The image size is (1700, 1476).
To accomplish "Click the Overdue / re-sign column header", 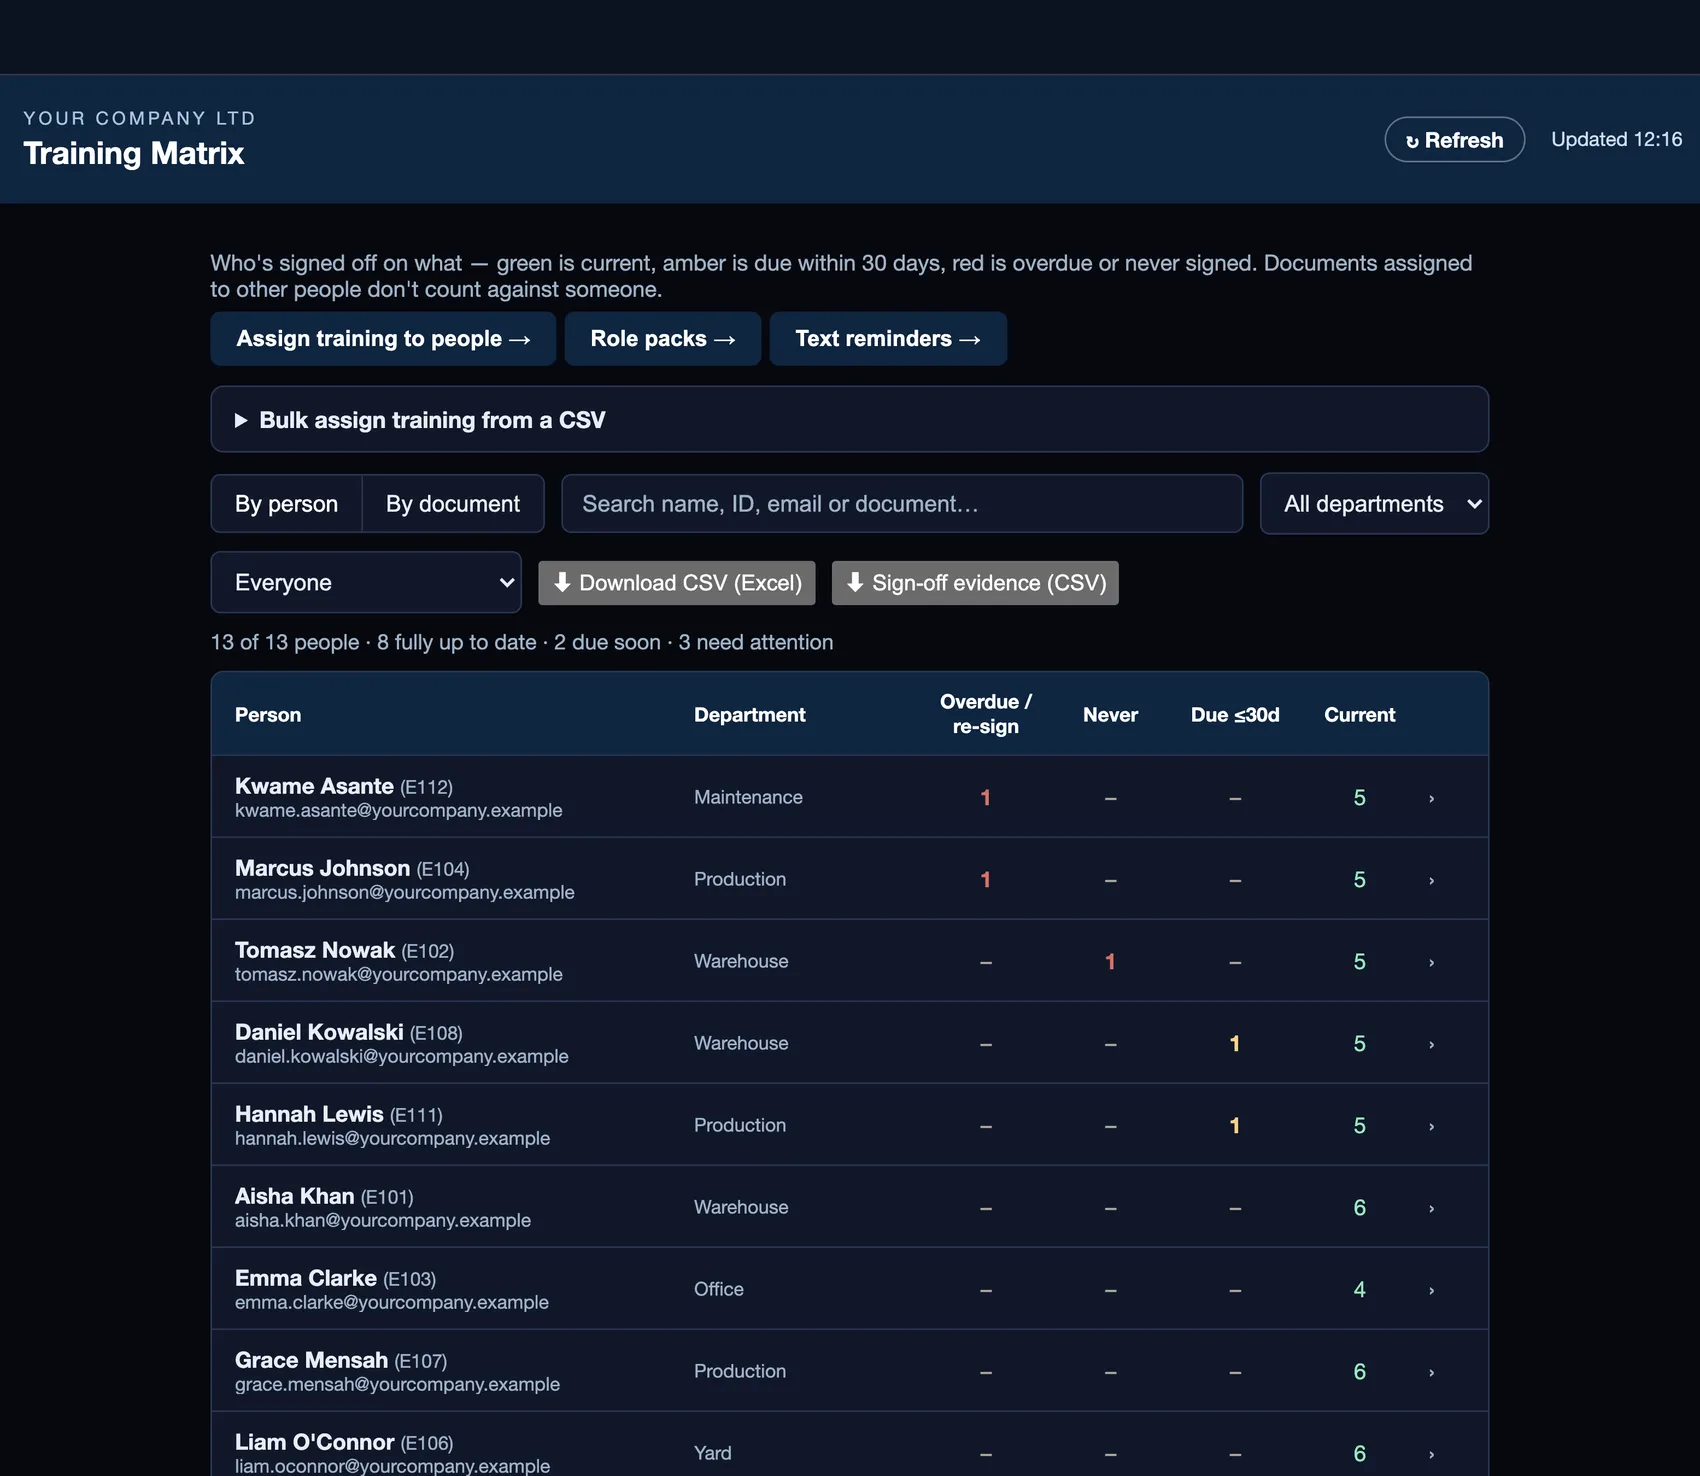I will click(986, 714).
